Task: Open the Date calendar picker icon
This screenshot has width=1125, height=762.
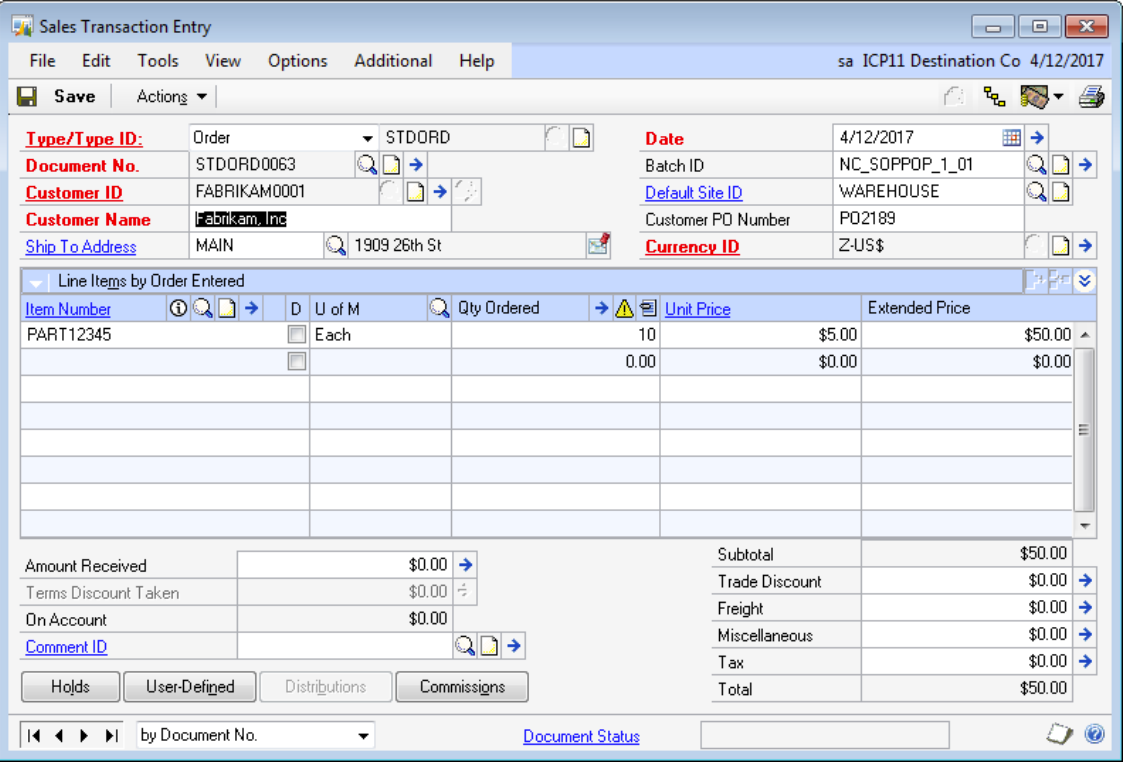Action: (x=1012, y=138)
